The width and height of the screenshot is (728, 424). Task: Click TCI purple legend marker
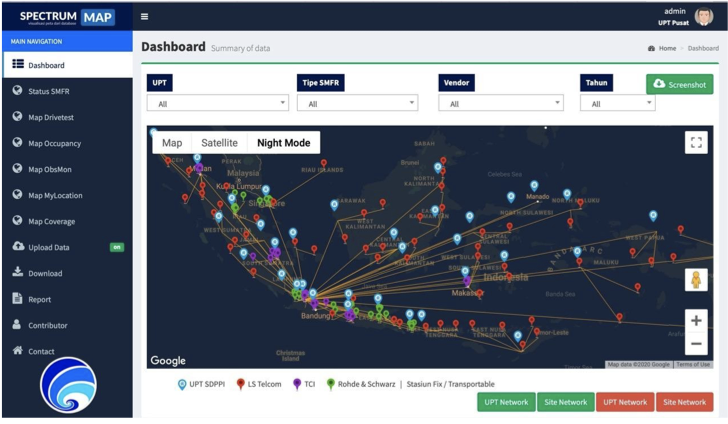pyautogui.click(x=297, y=384)
